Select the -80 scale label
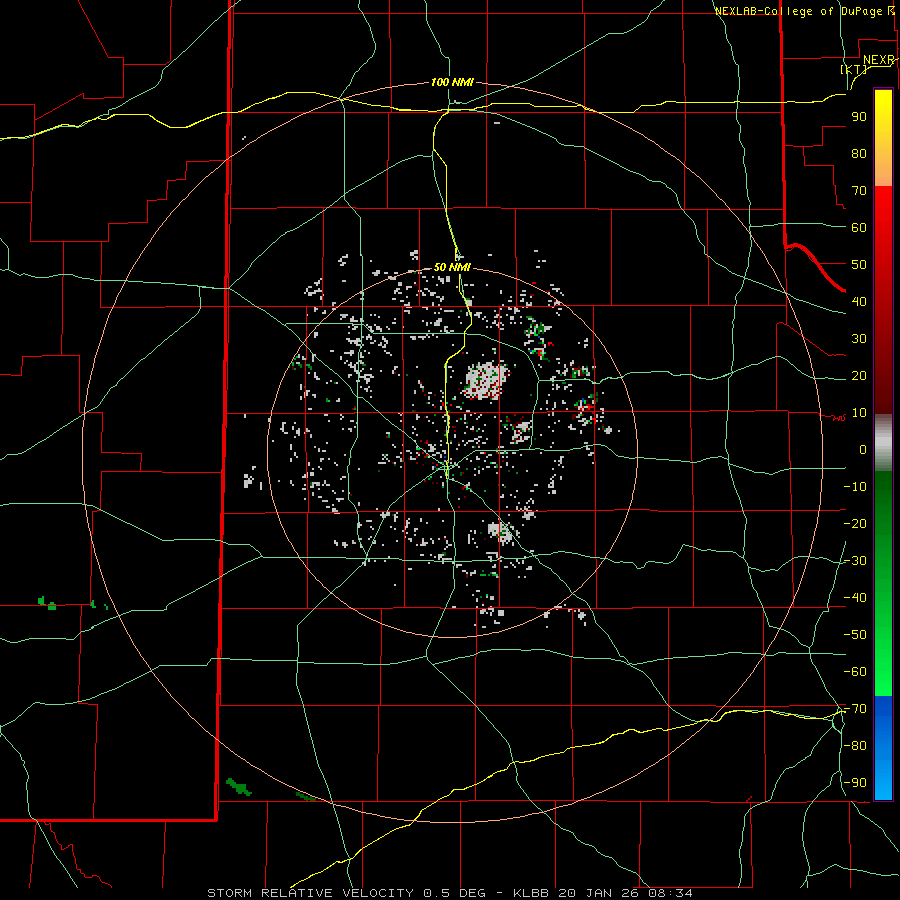This screenshot has width=900, height=900. coord(855,746)
